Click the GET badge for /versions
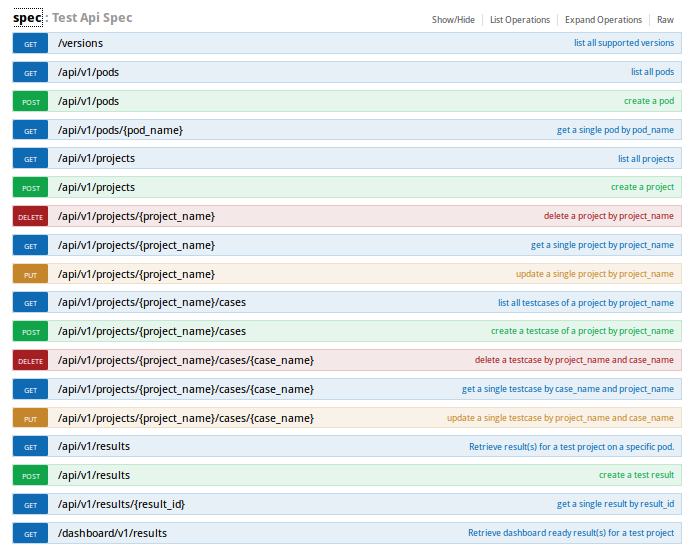 click(30, 43)
